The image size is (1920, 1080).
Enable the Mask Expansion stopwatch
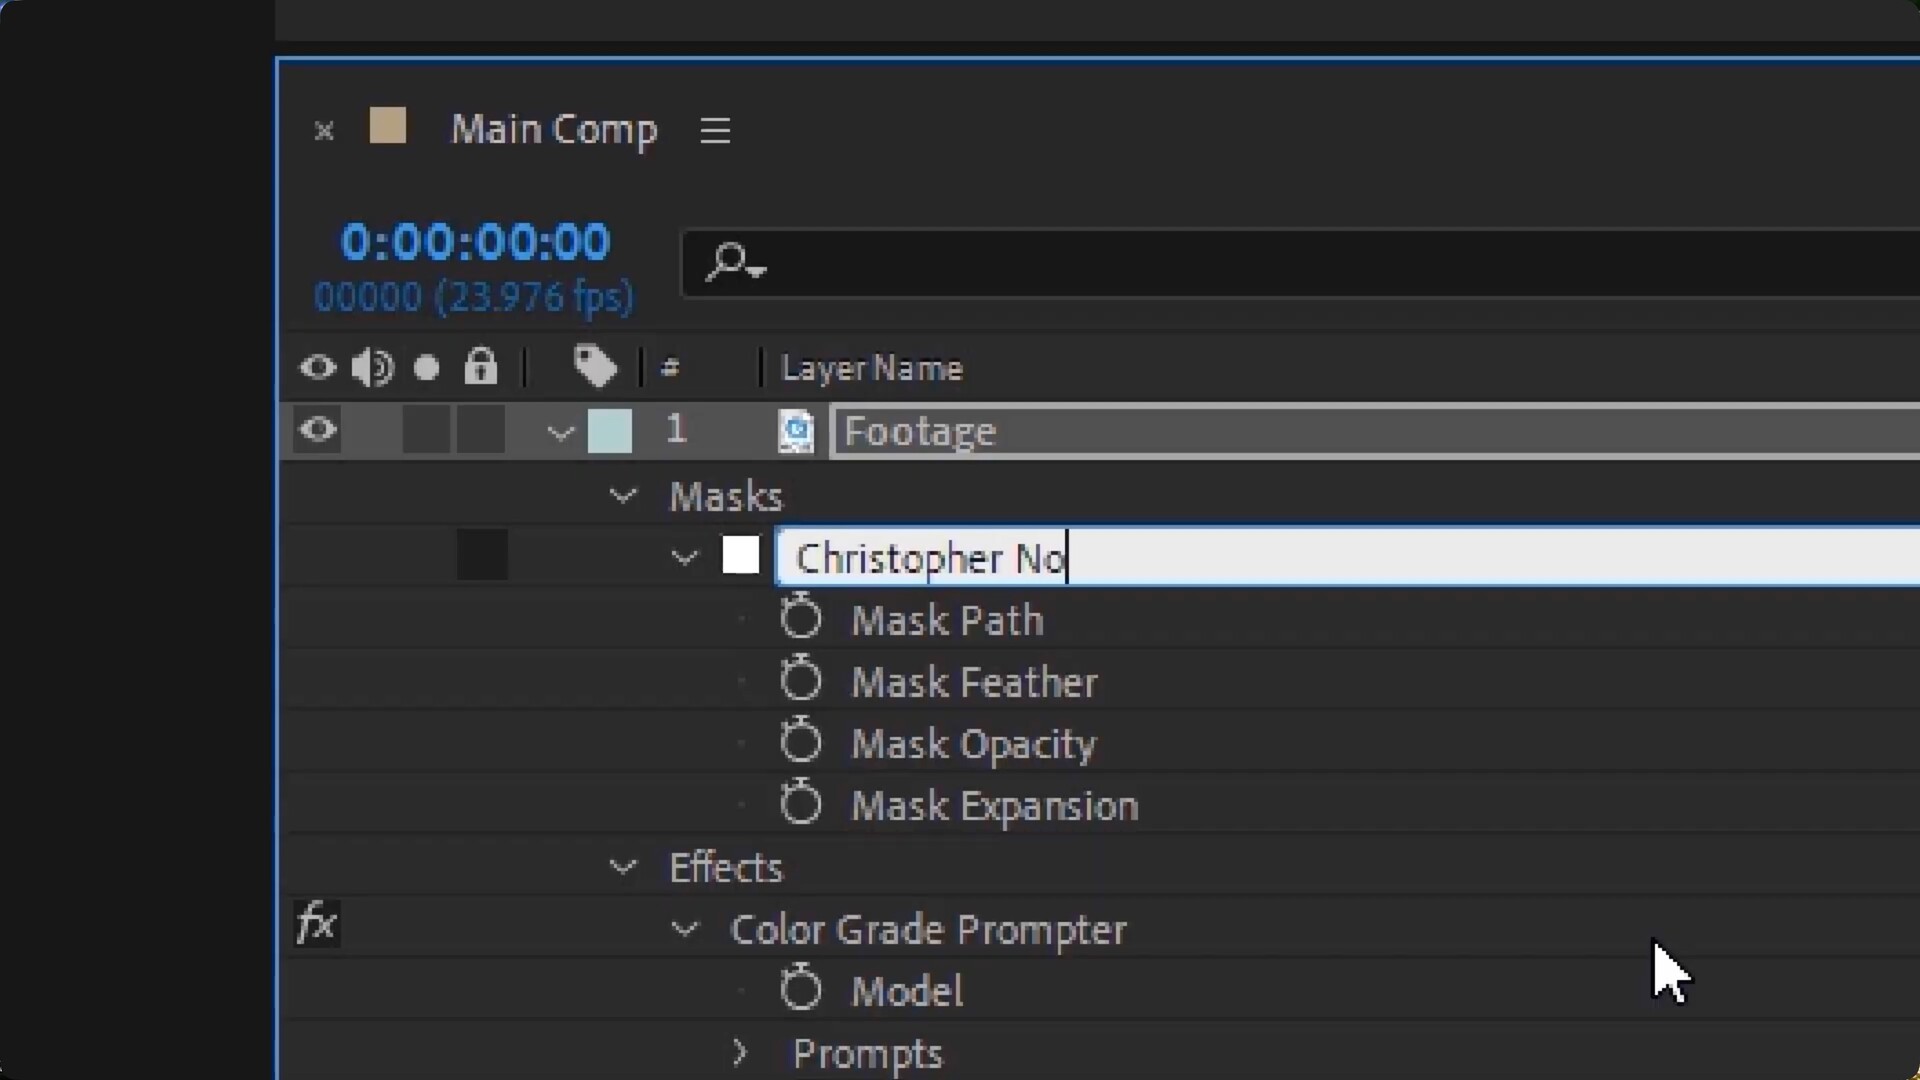pyautogui.click(x=801, y=805)
